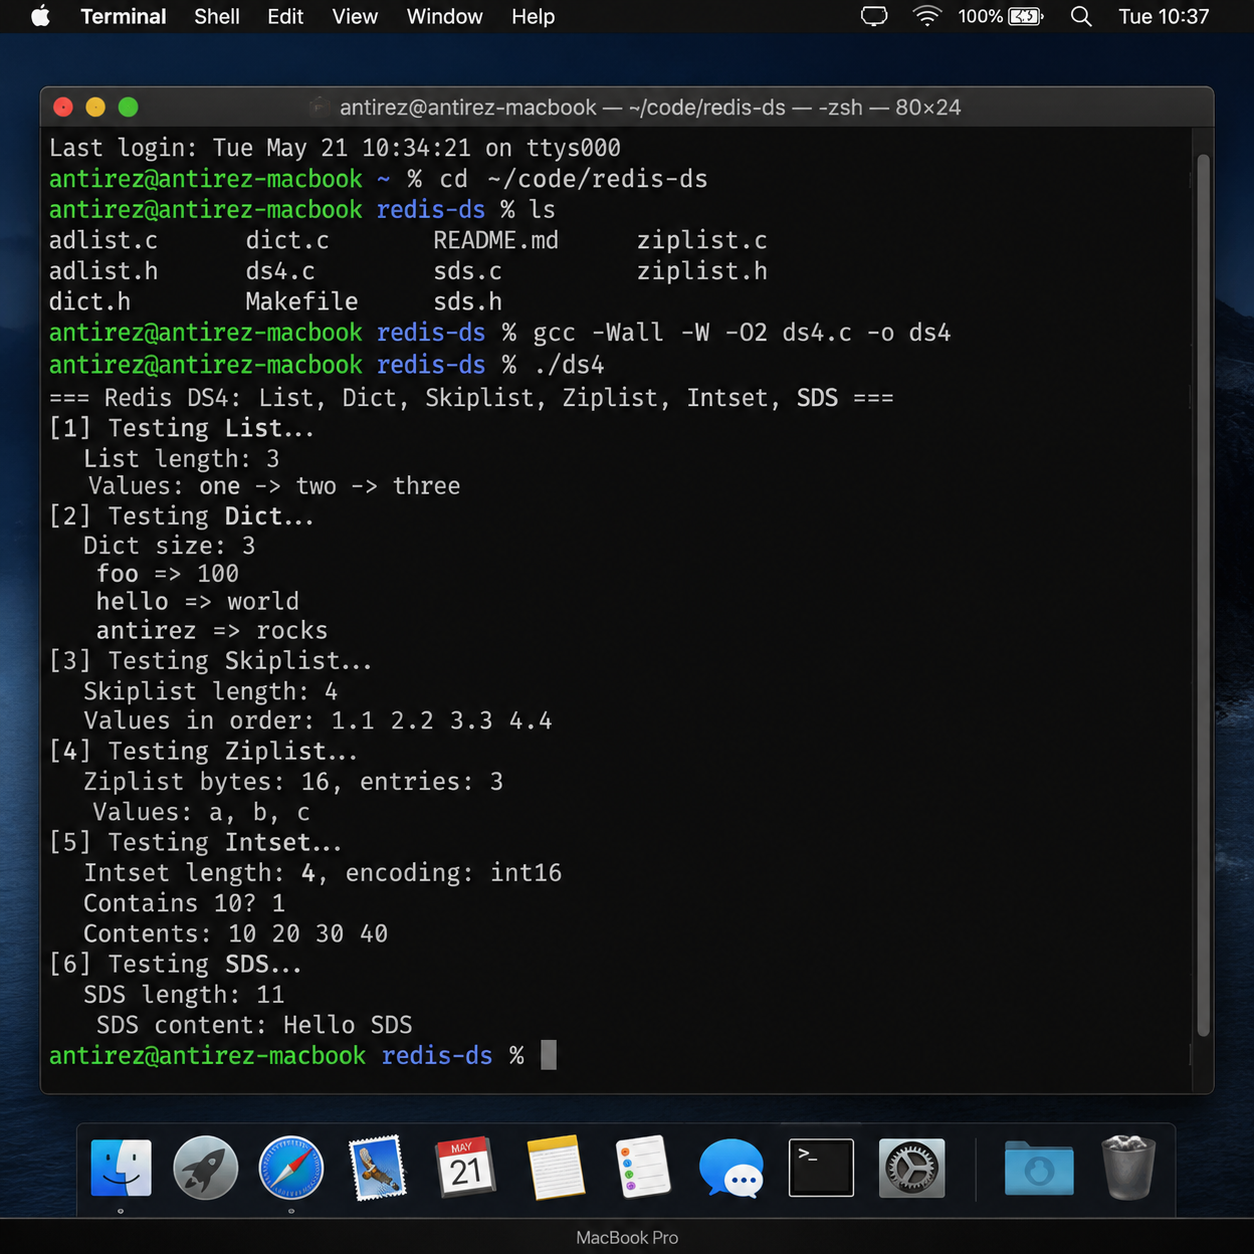Open the Apple menu
Image resolution: width=1254 pixels, height=1254 pixels.
coord(40,16)
